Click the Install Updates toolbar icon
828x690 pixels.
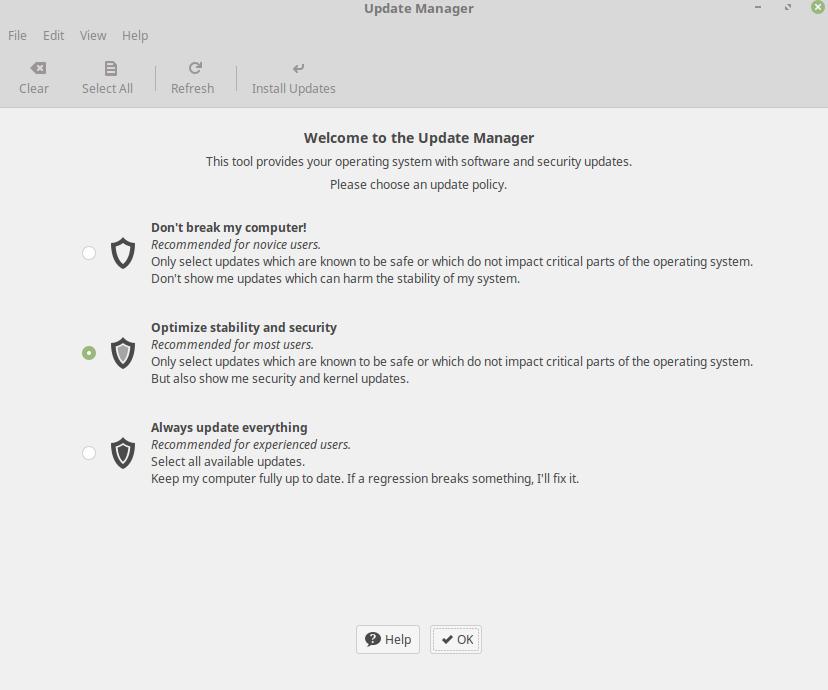click(x=298, y=68)
